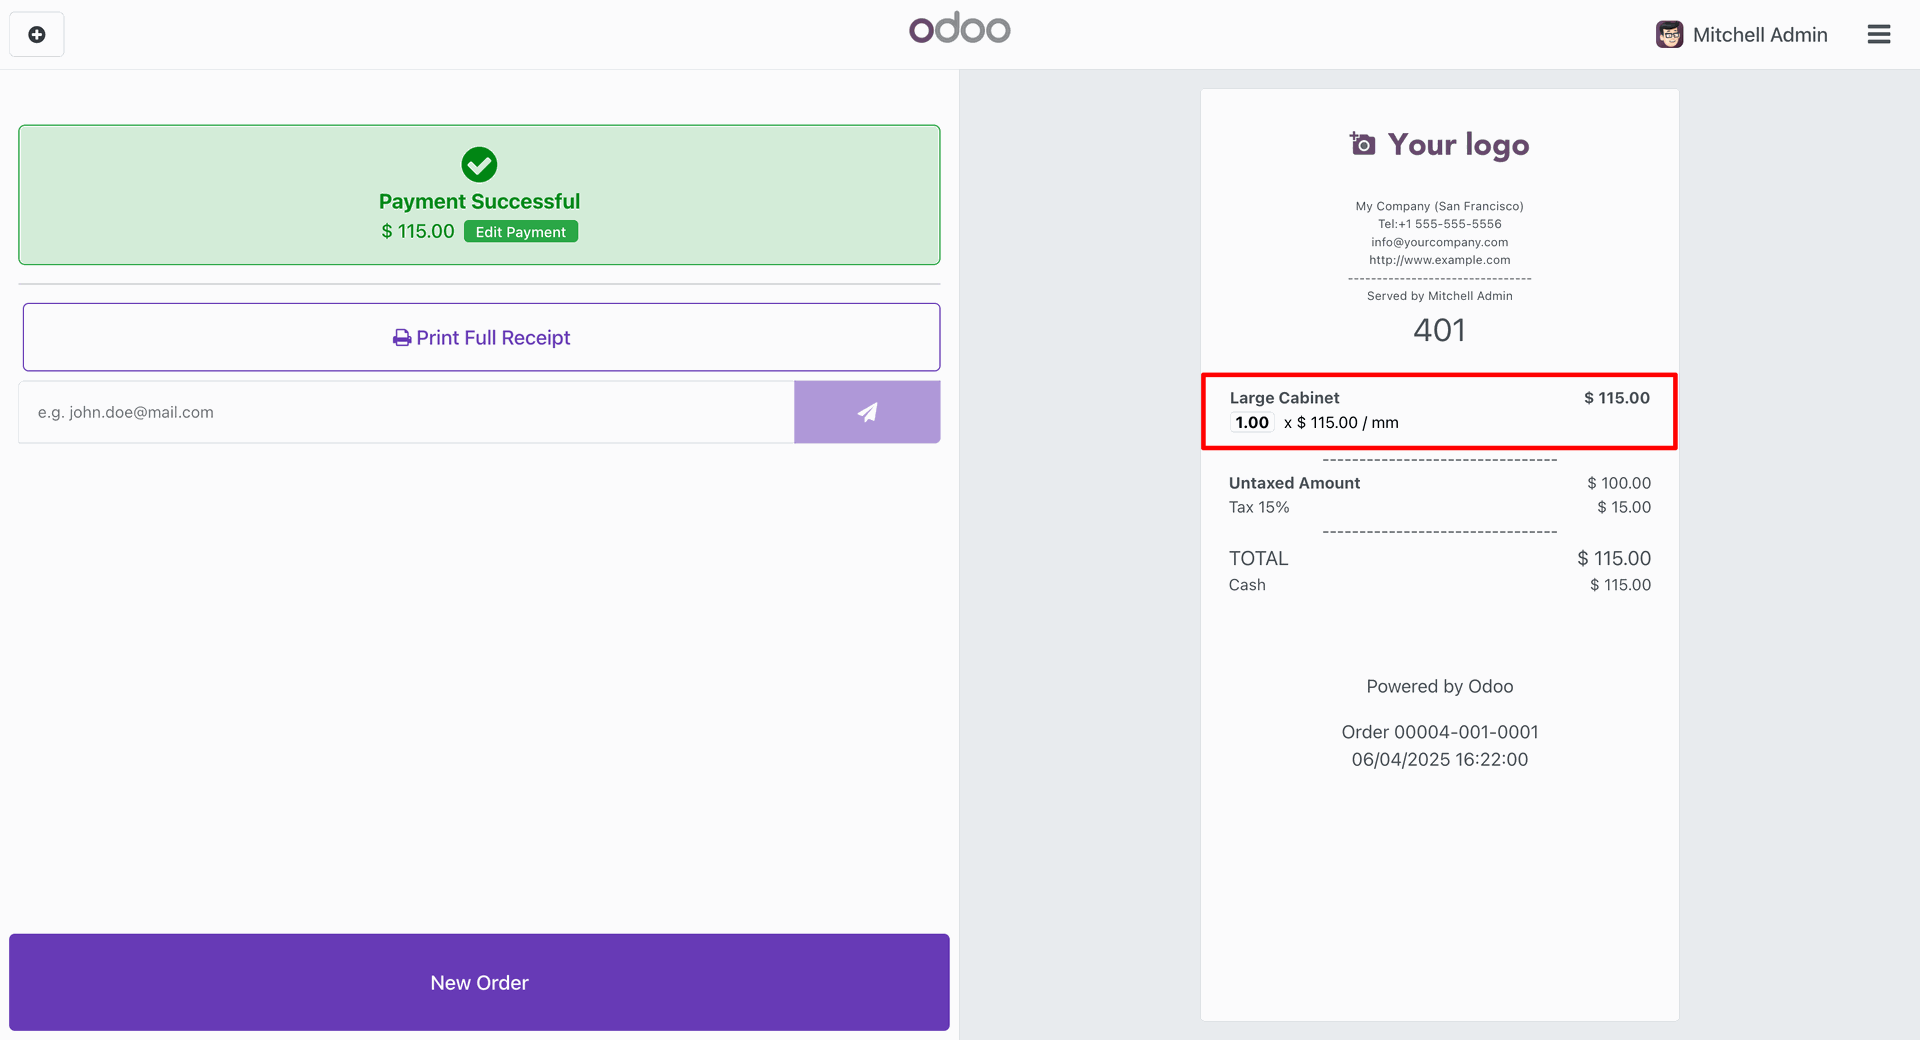Click the printer icon on the receipt button

point(402,338)
